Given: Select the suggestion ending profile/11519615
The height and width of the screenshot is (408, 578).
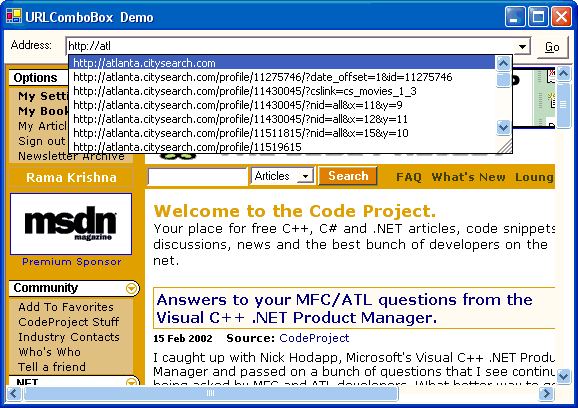Looking at the screenshot, I should (x=282, y=147).
